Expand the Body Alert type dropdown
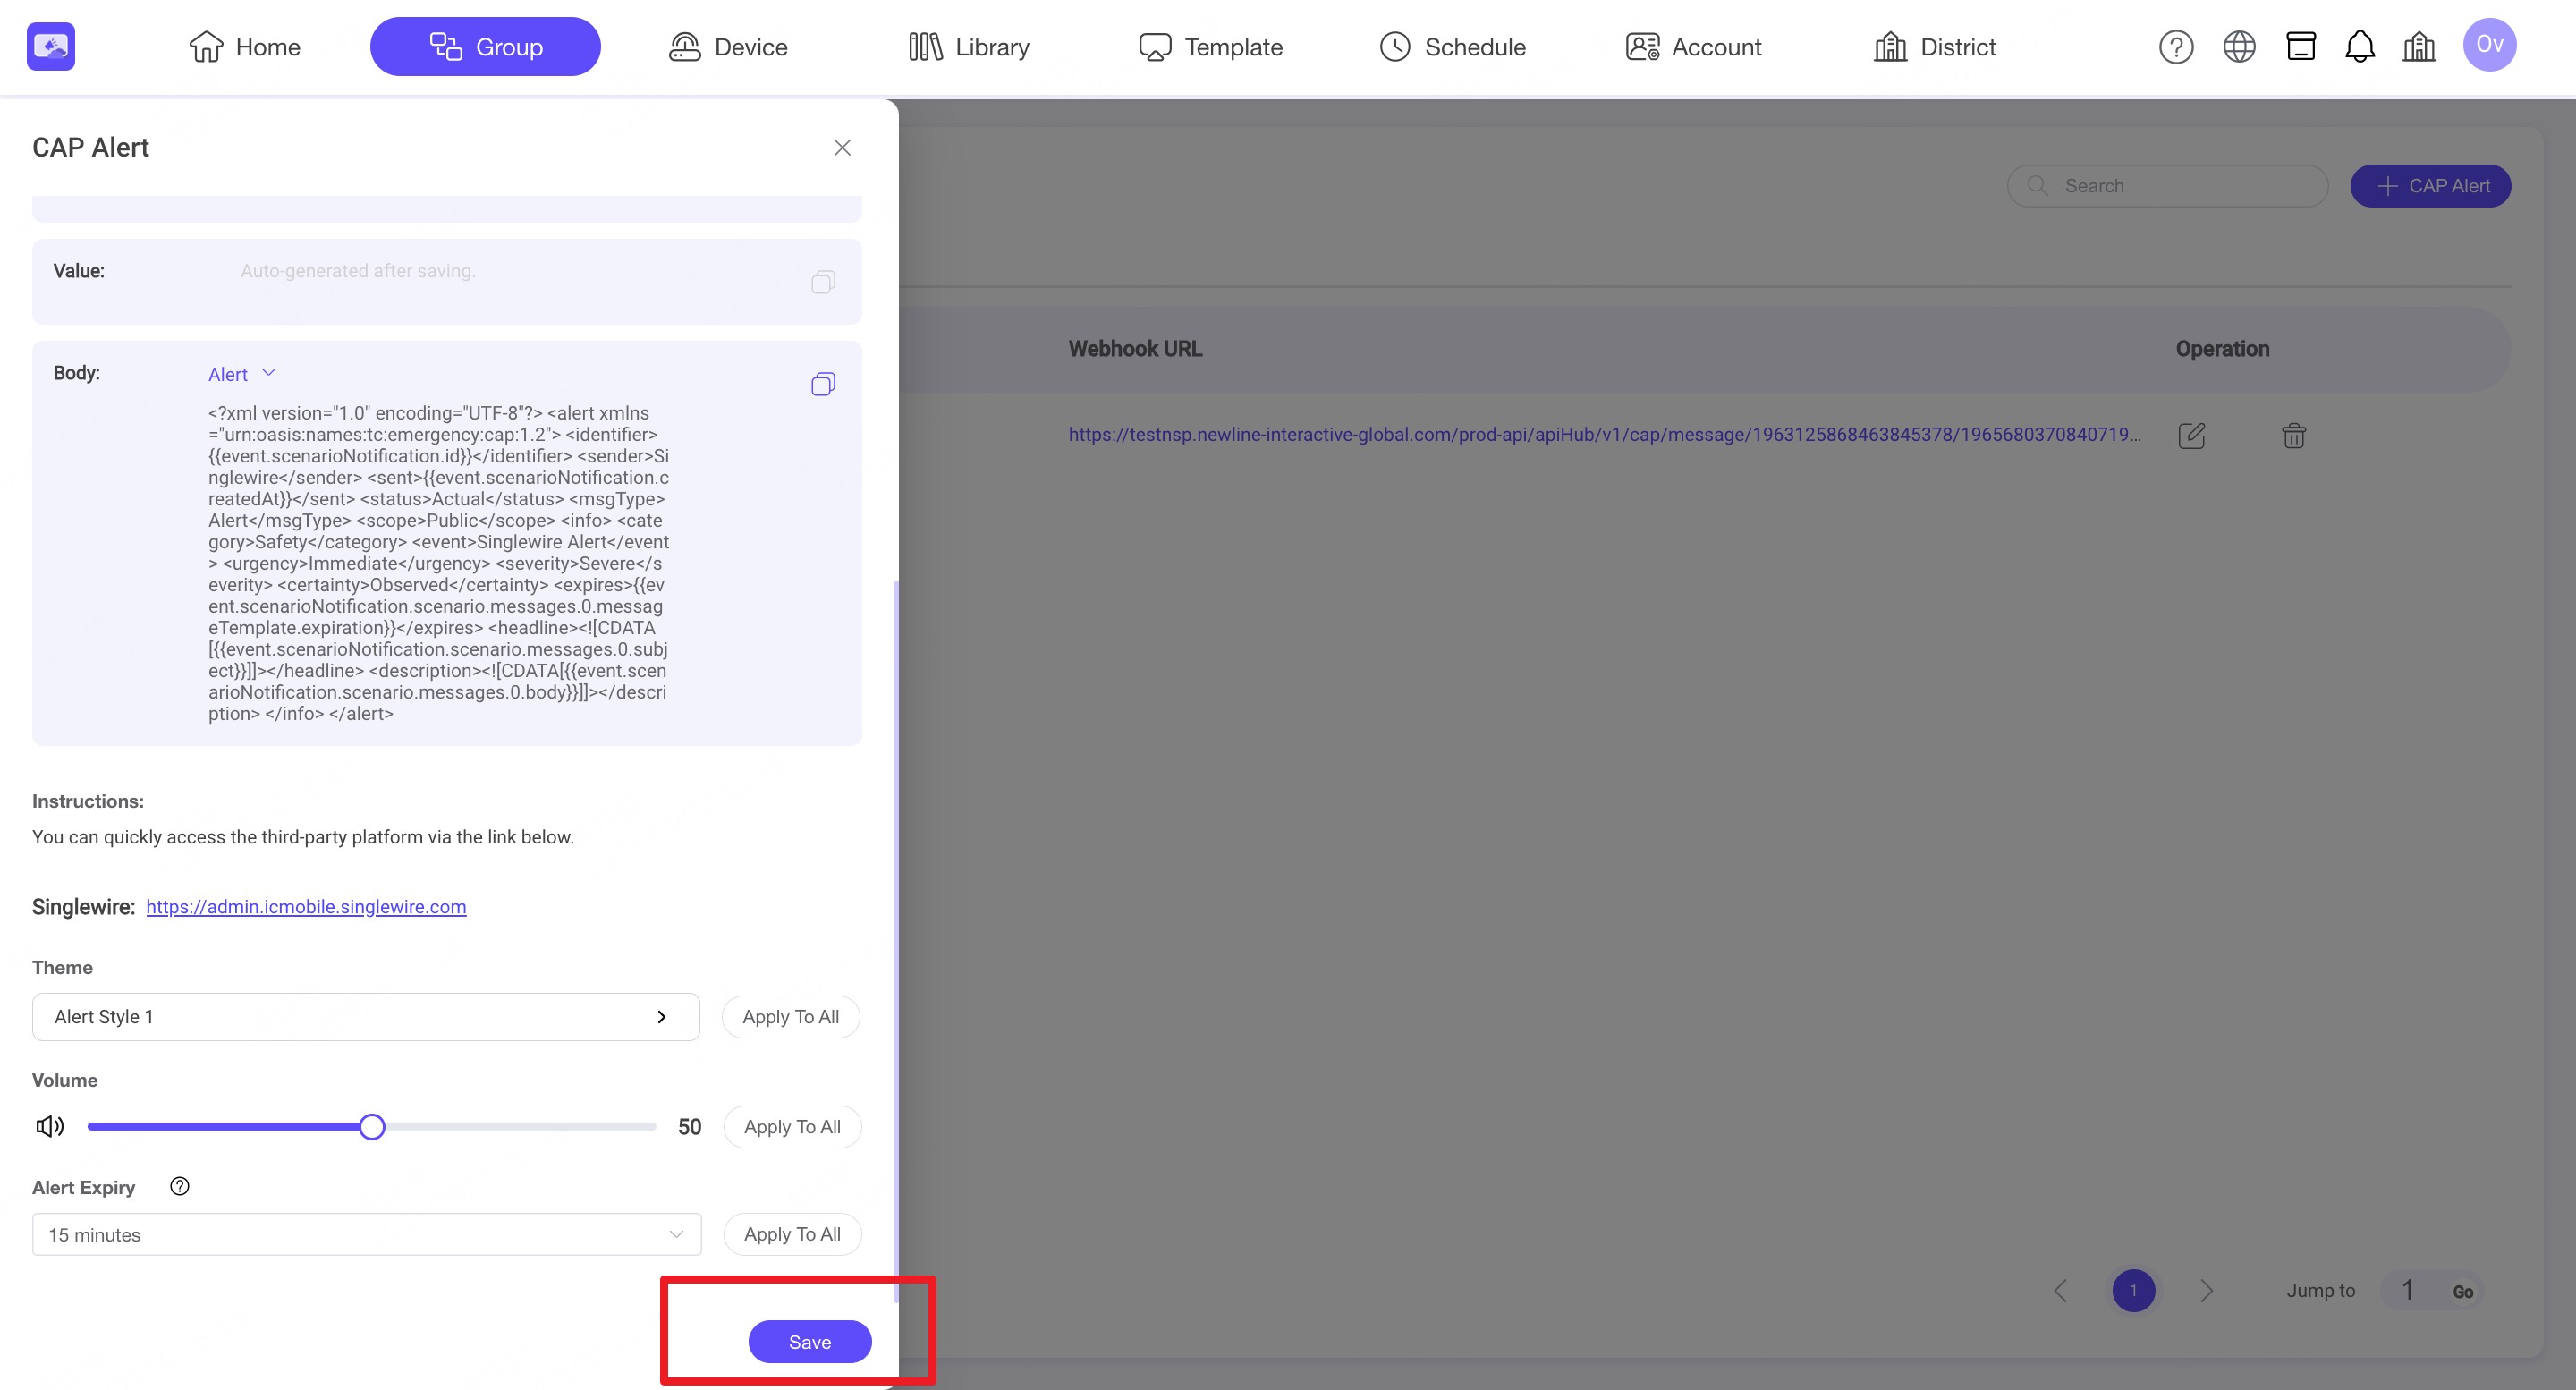2576x1390 pixels. pyautogui.click(x=241, y=374)
